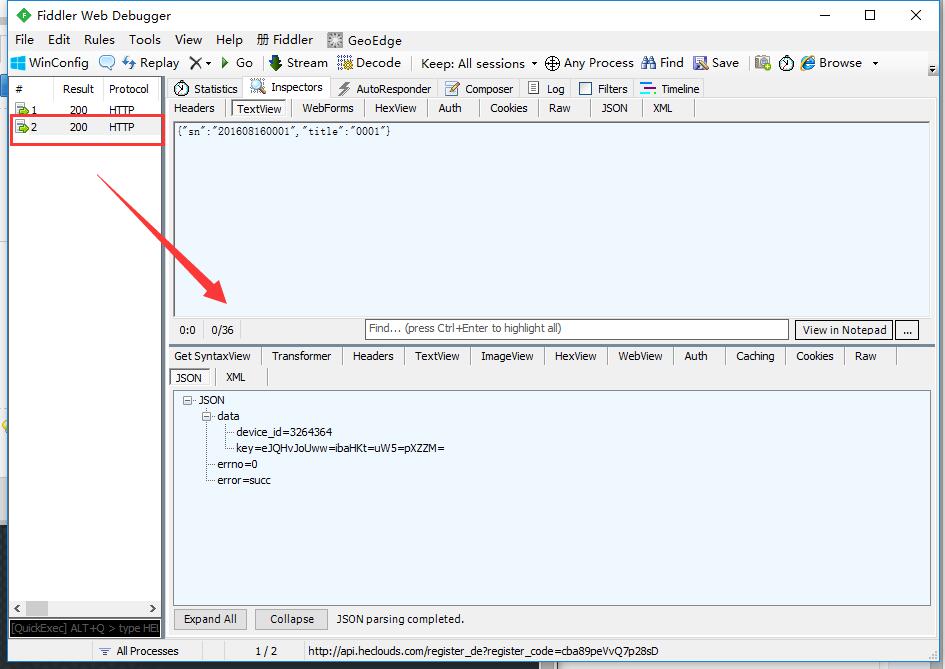945x669 pixels.
Task: Collapse the JSON root tree node
Action: (x=187, y=400)
